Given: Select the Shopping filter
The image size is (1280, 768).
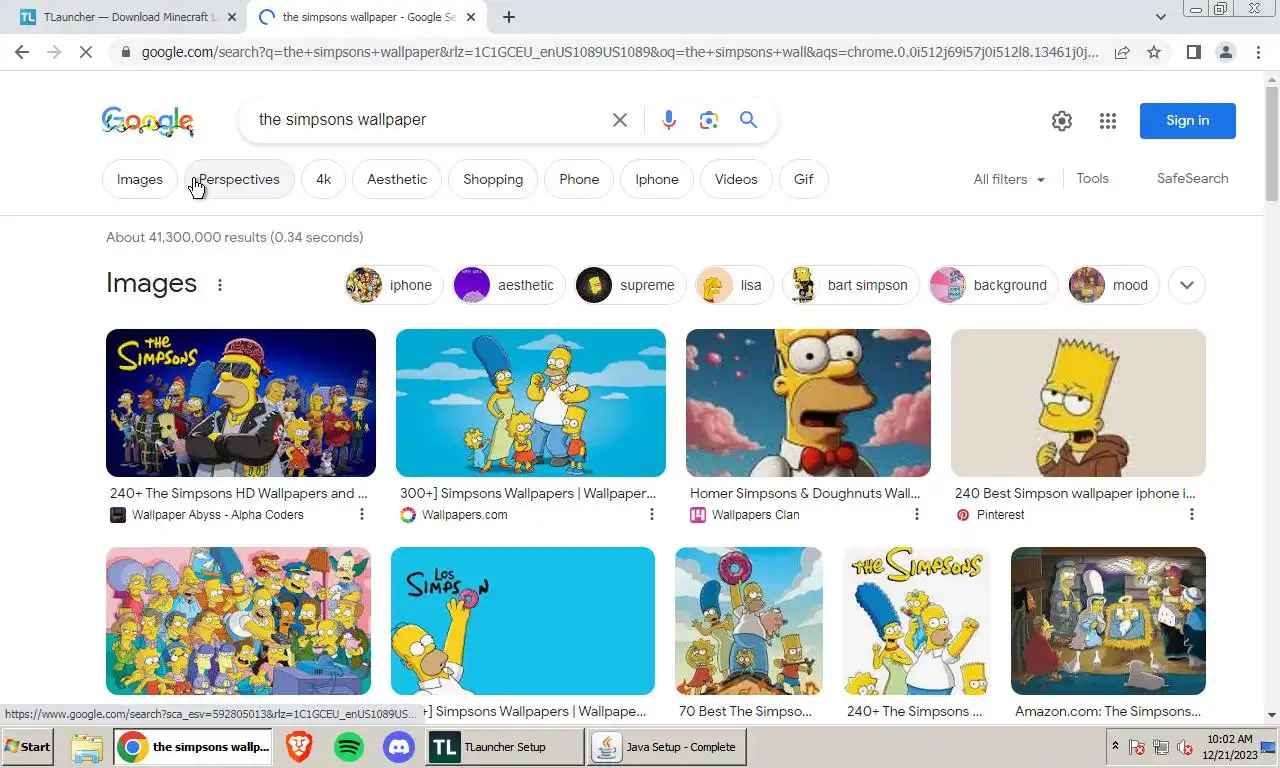Looking at the screenshot, I should click(x=493, y=179).
